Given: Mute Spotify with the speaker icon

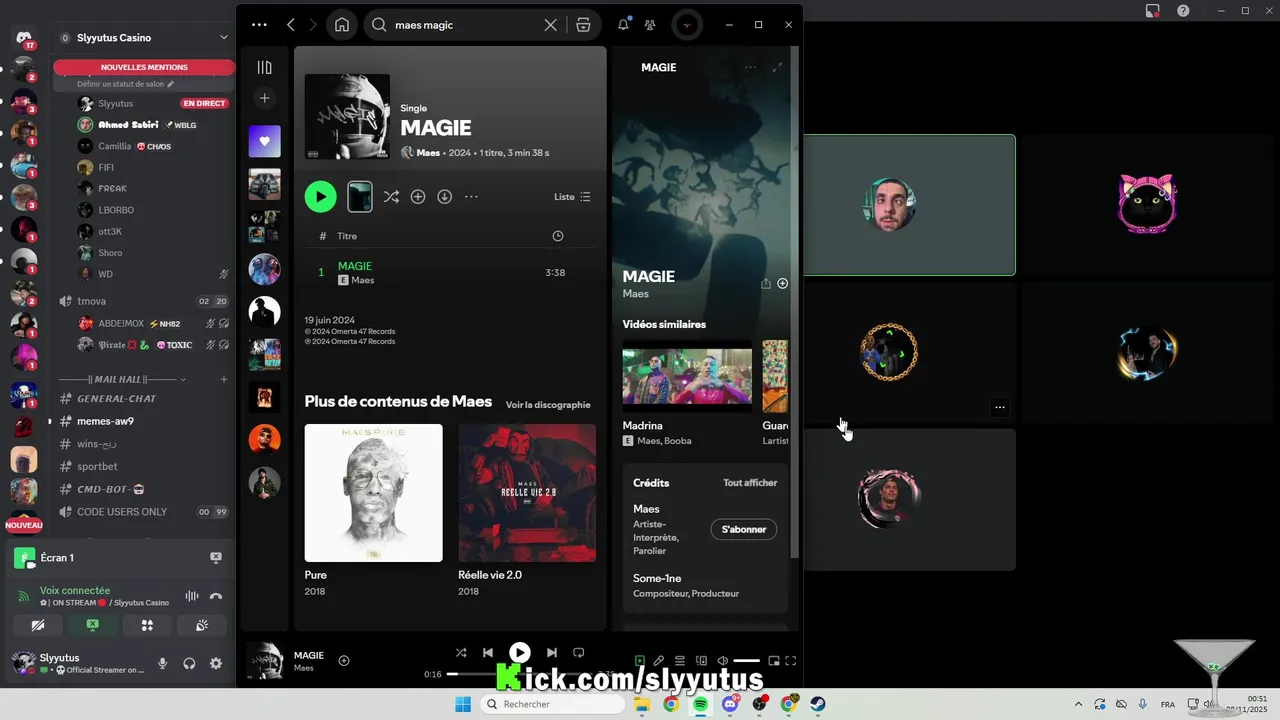Looking at the screenshot, I should [722, 661].
